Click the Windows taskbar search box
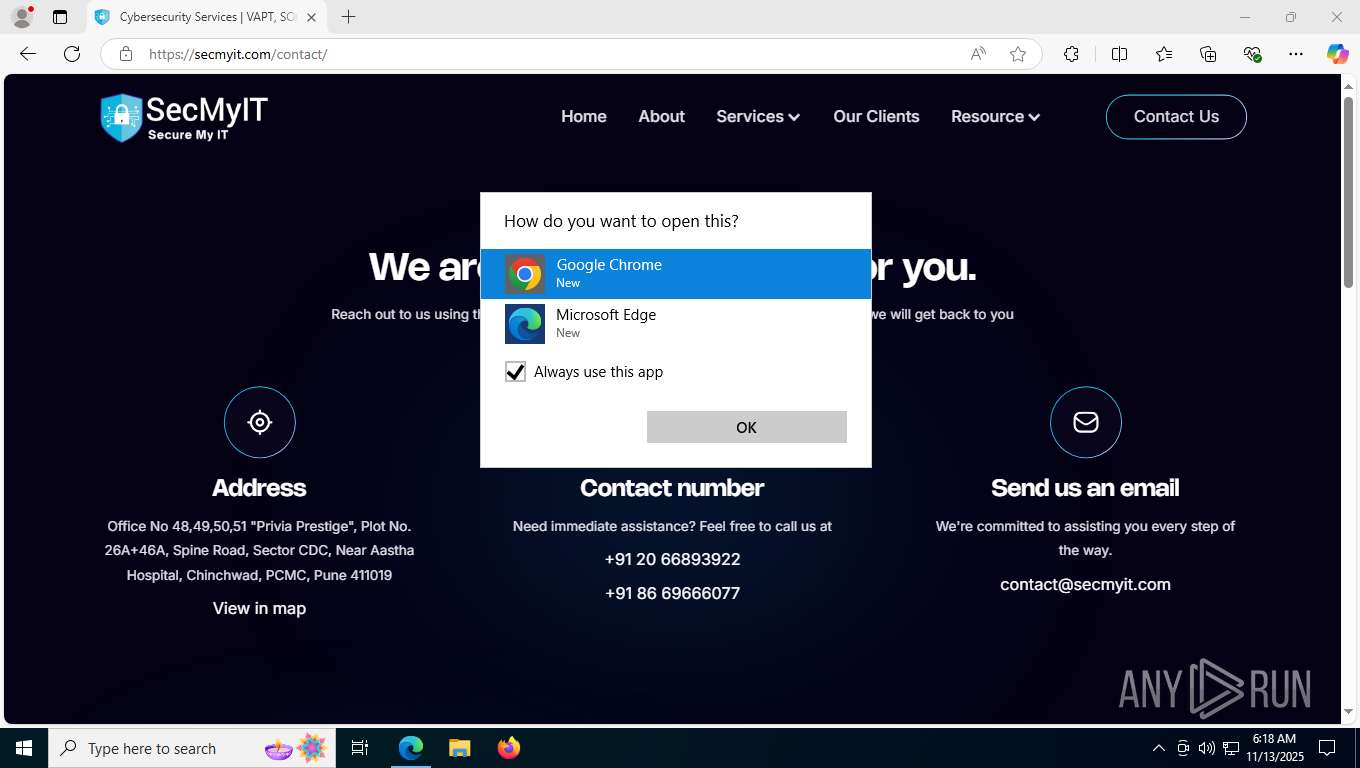The height and width of the screenshot is (768, 1360). click(190, 748)
